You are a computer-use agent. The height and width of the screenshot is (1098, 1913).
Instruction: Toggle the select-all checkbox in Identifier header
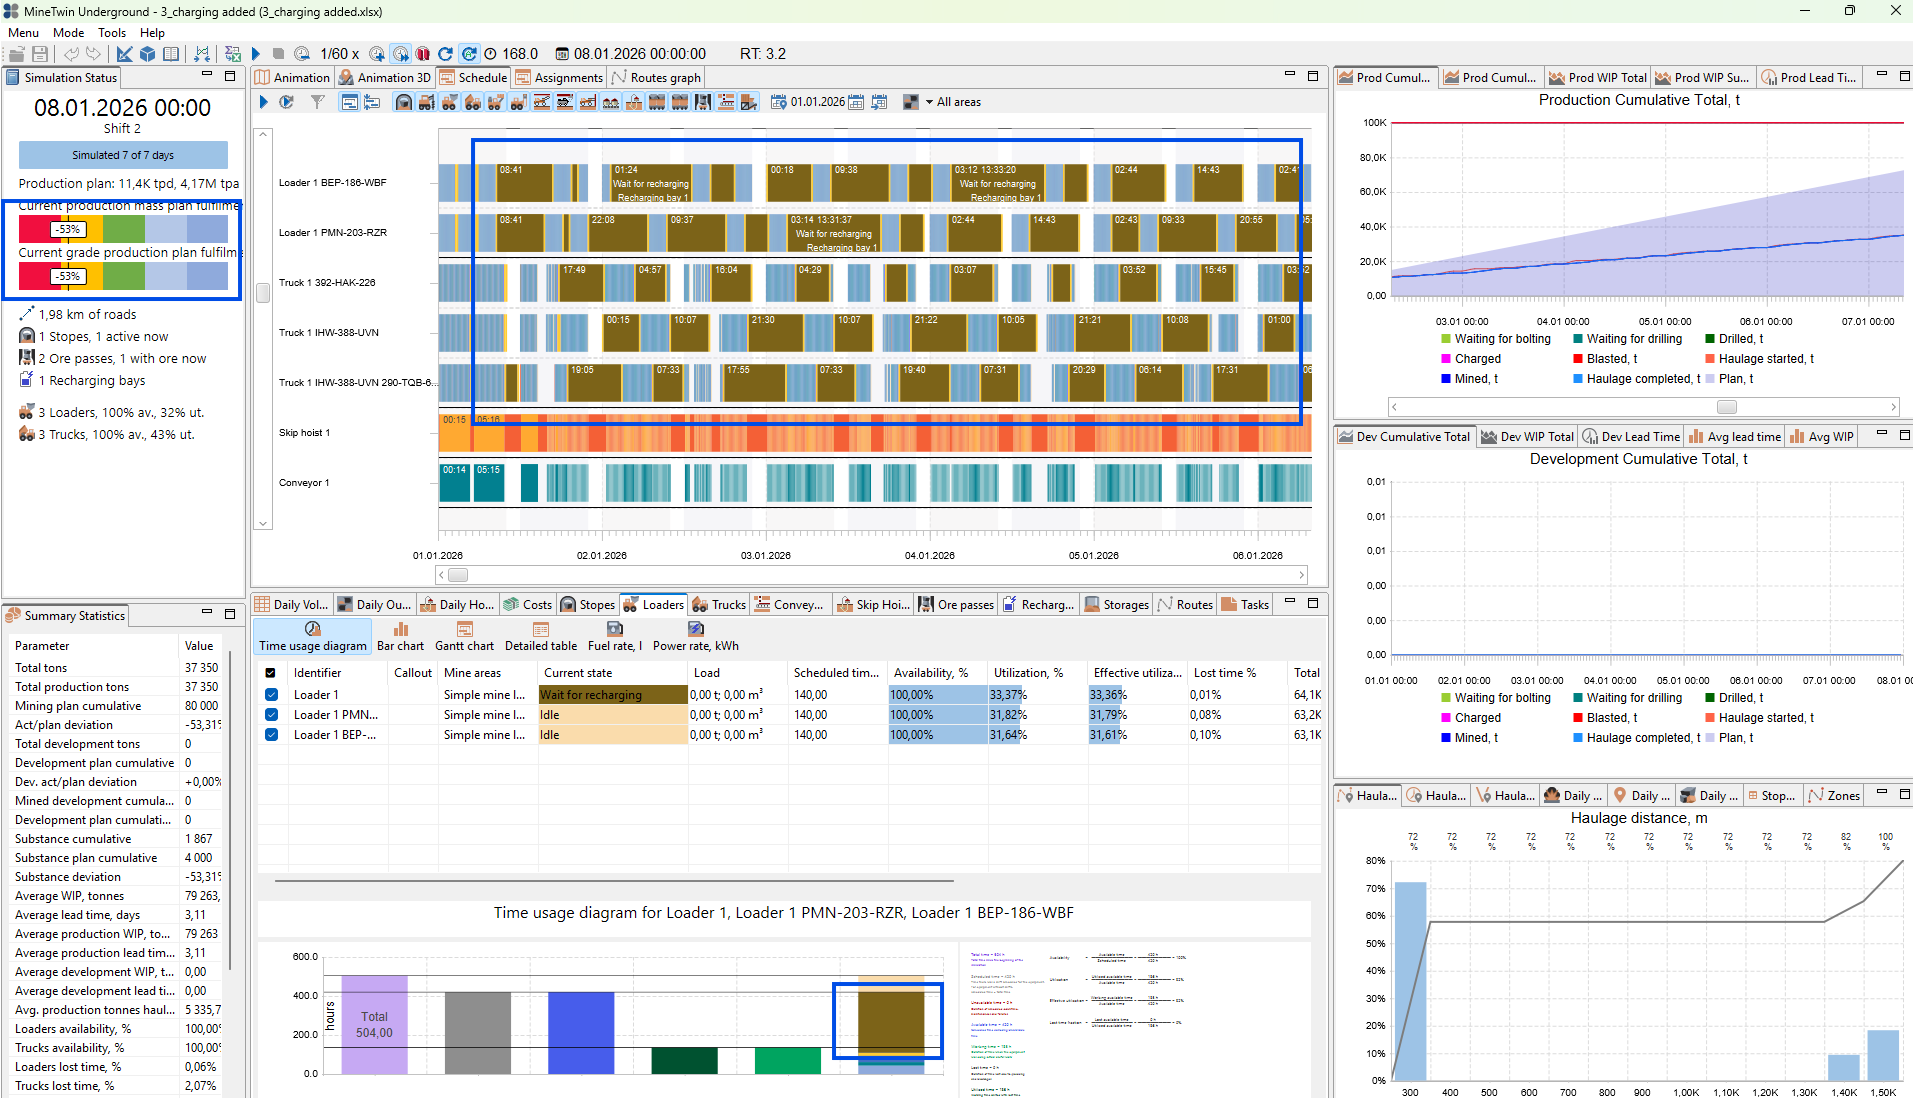270,673
